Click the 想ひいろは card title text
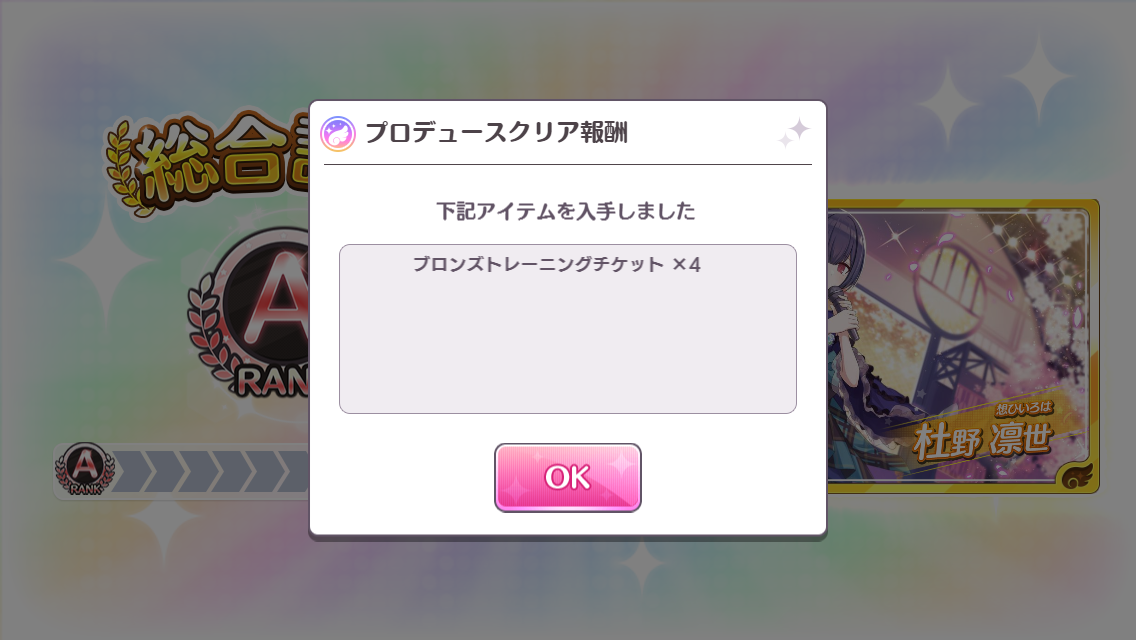1136x640 pixels. click(1024, 410)
